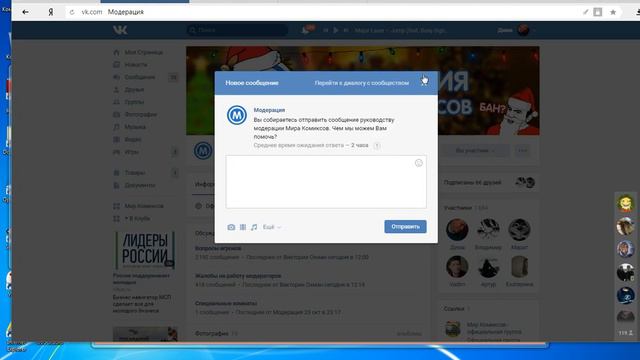Viewport: 640px width, 360px height.
Task: Open profile avatar in VK header
Action: pyautogui.click(x=523, y=30)
